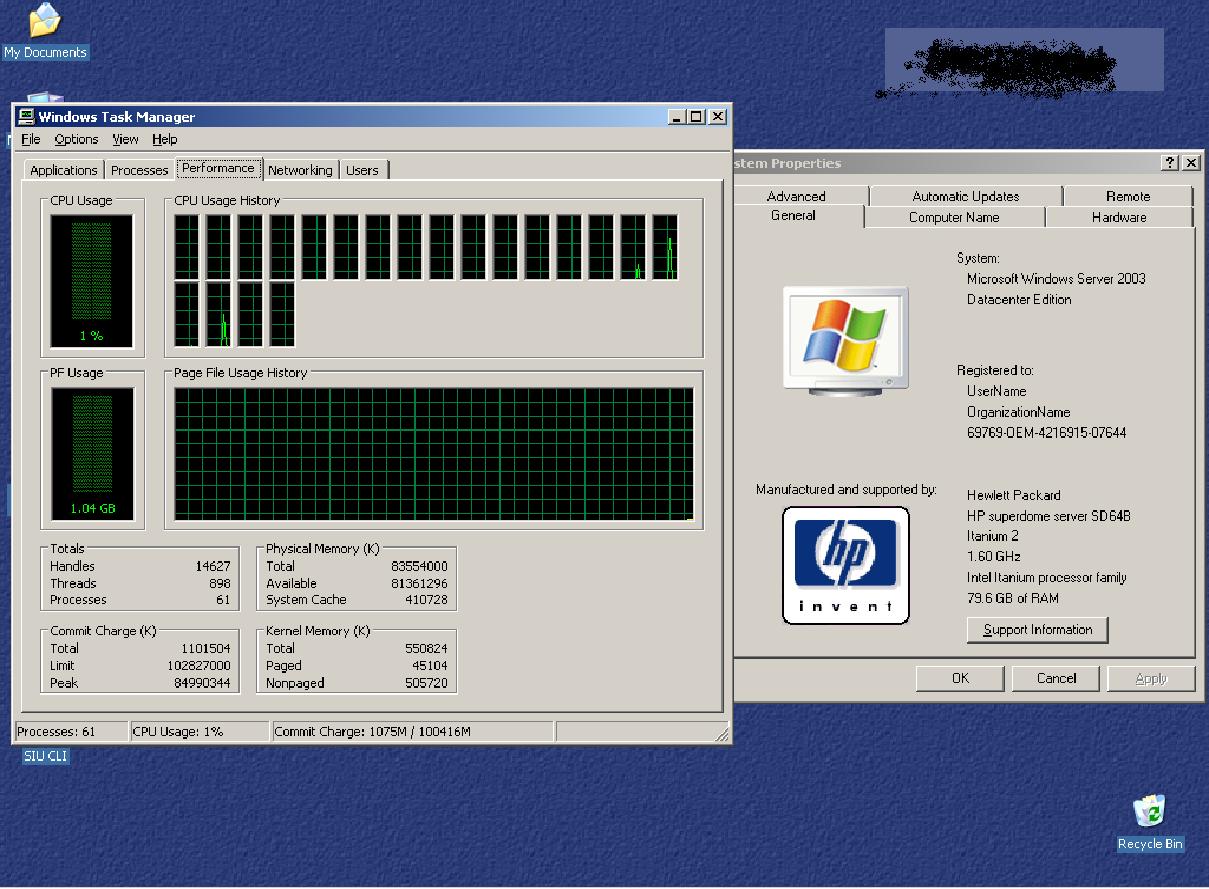Click the Commit Charge Peak value 84990344

203,683
